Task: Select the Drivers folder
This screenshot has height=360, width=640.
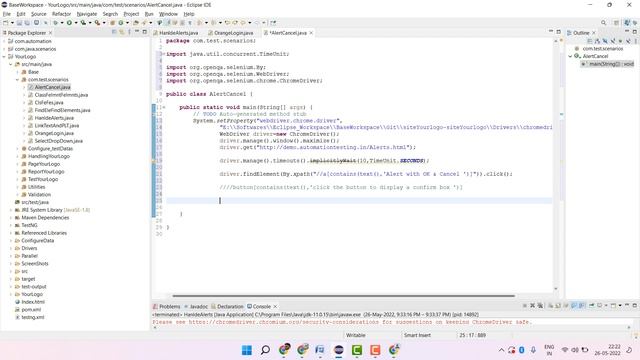Action: (x=29, y=248)
